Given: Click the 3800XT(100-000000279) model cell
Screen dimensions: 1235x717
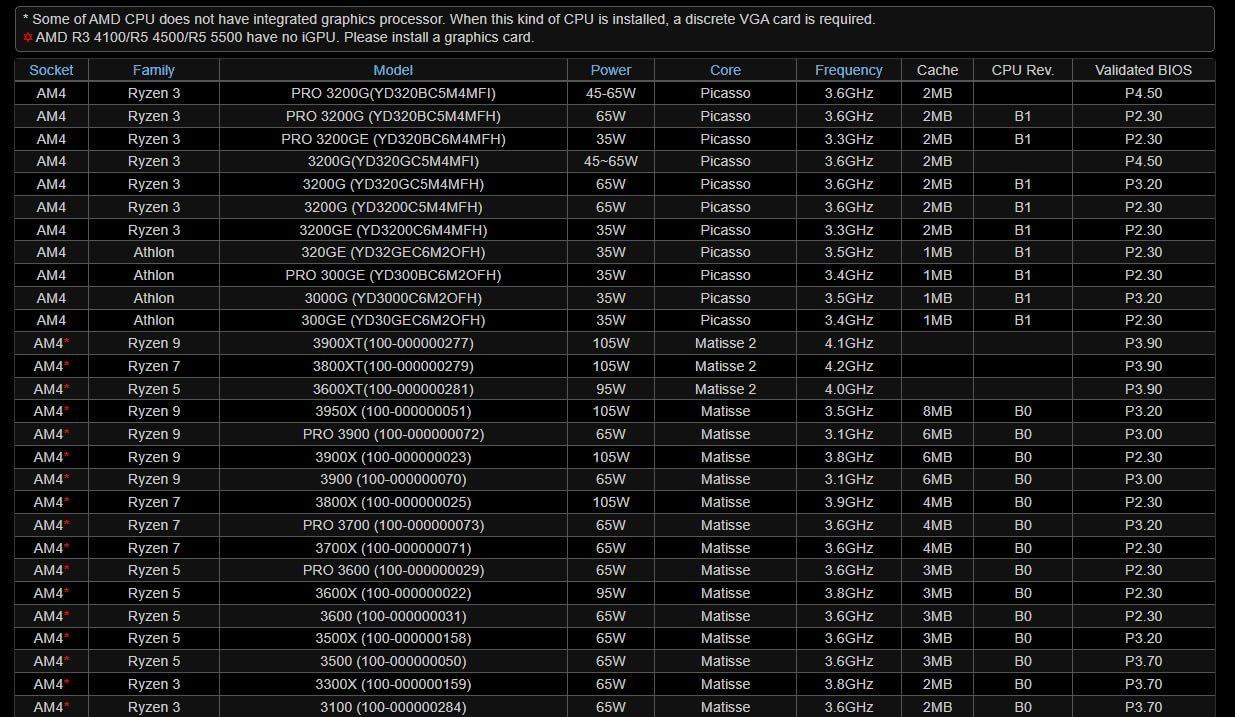Looking at the screenshot, I should point(393,366).
